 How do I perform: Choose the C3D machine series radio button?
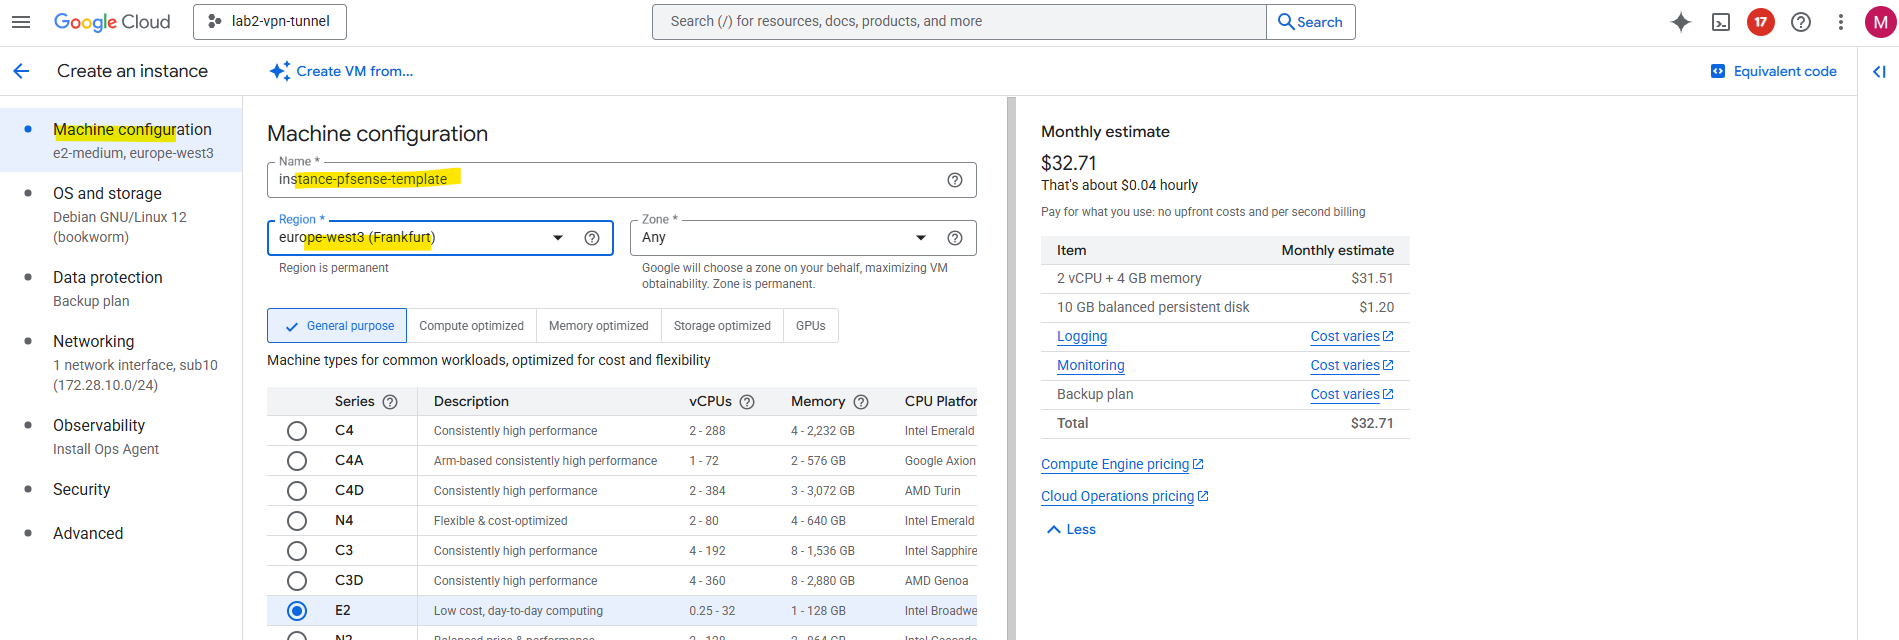pos(297,581)
